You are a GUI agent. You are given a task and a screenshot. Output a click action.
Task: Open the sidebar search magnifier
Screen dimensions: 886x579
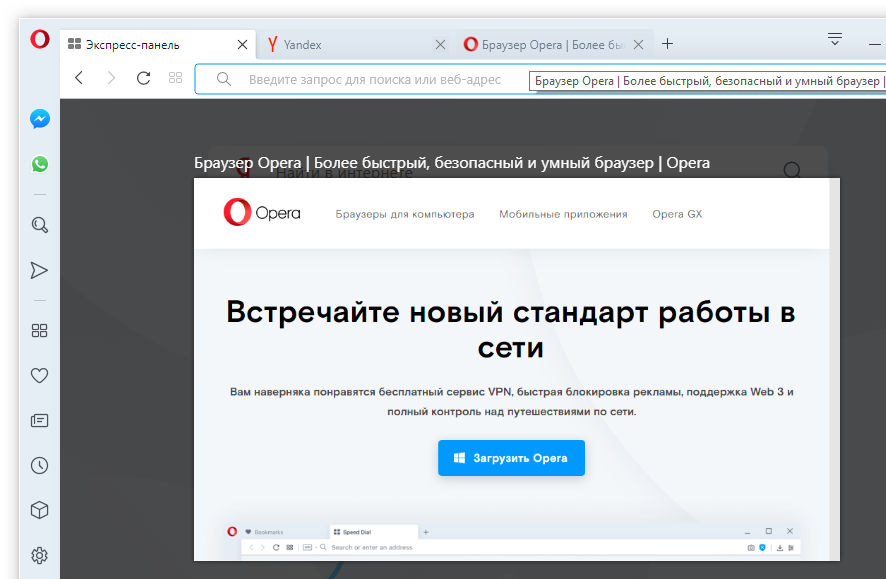(40, 225)
